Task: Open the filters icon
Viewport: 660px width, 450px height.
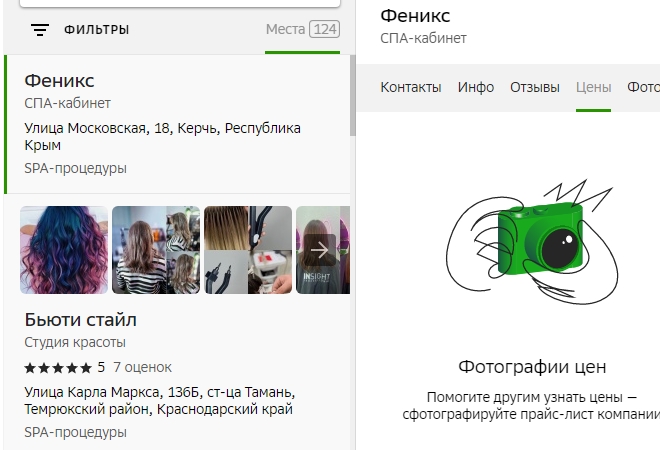Action: [x=40, y=30]
